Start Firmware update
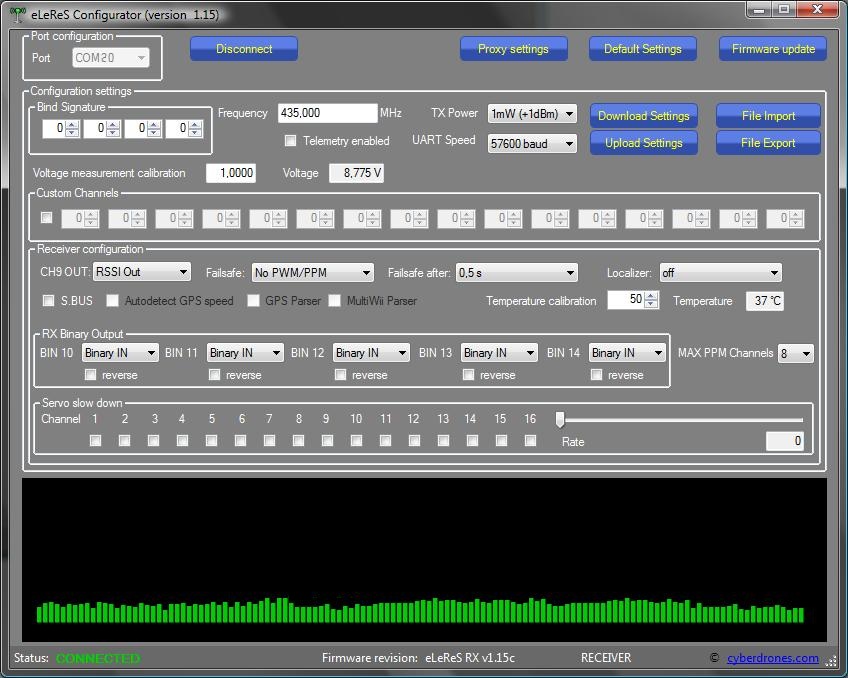 (x=773, y=49)
